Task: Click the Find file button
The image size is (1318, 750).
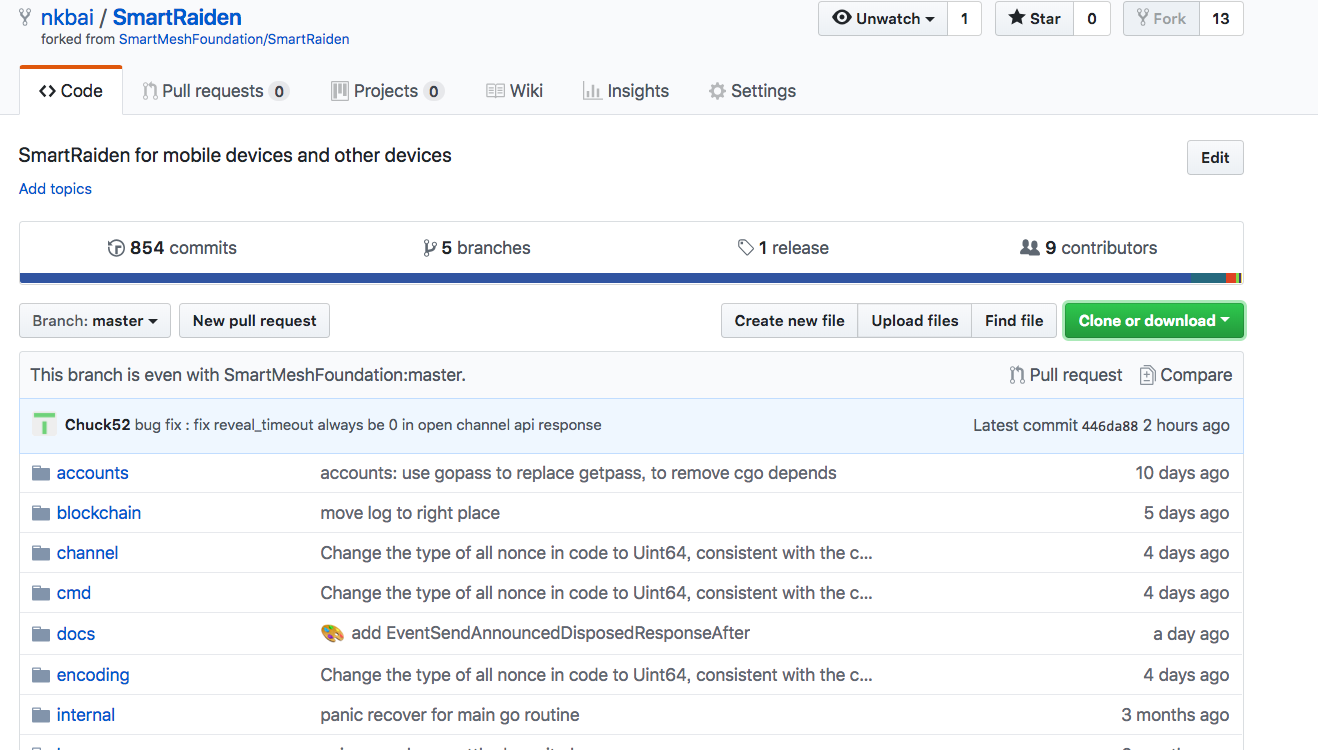Action: pos(1014,321)
